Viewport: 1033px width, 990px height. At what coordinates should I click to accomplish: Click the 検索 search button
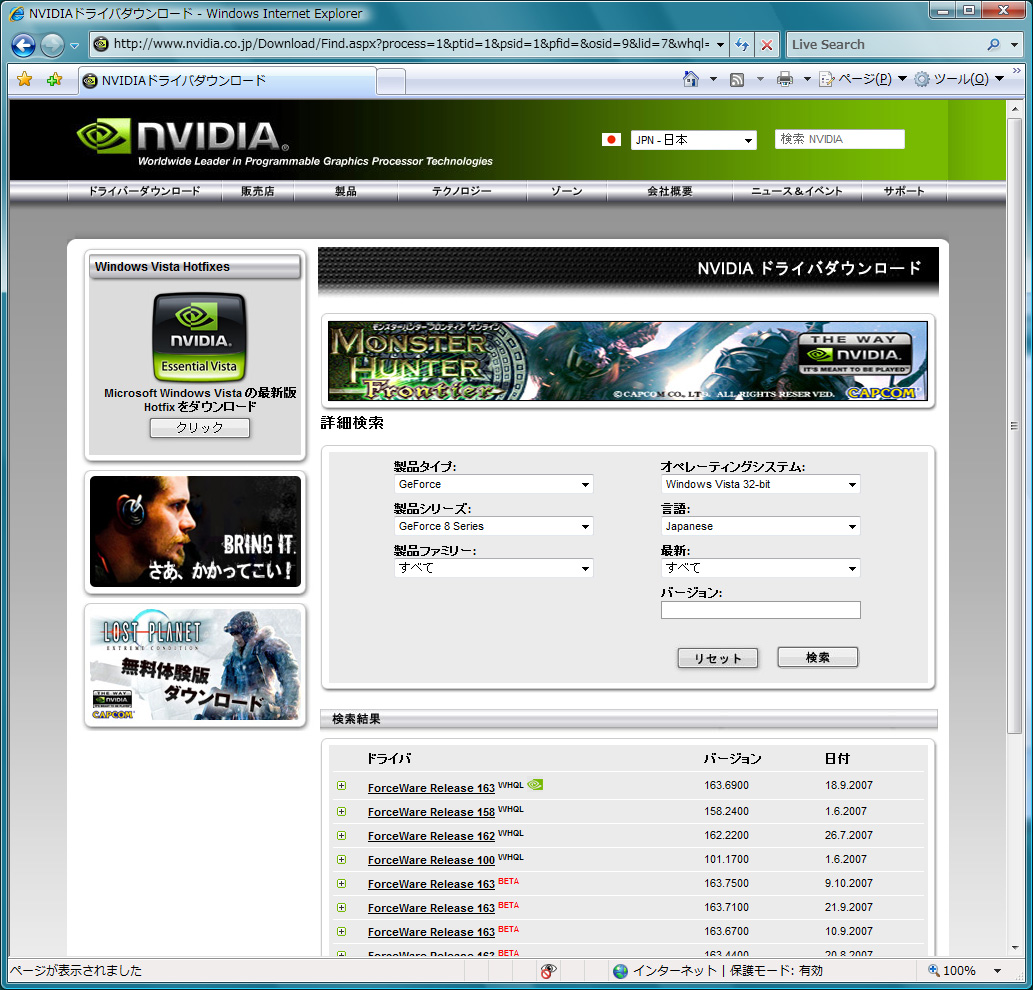coord(818,657)
